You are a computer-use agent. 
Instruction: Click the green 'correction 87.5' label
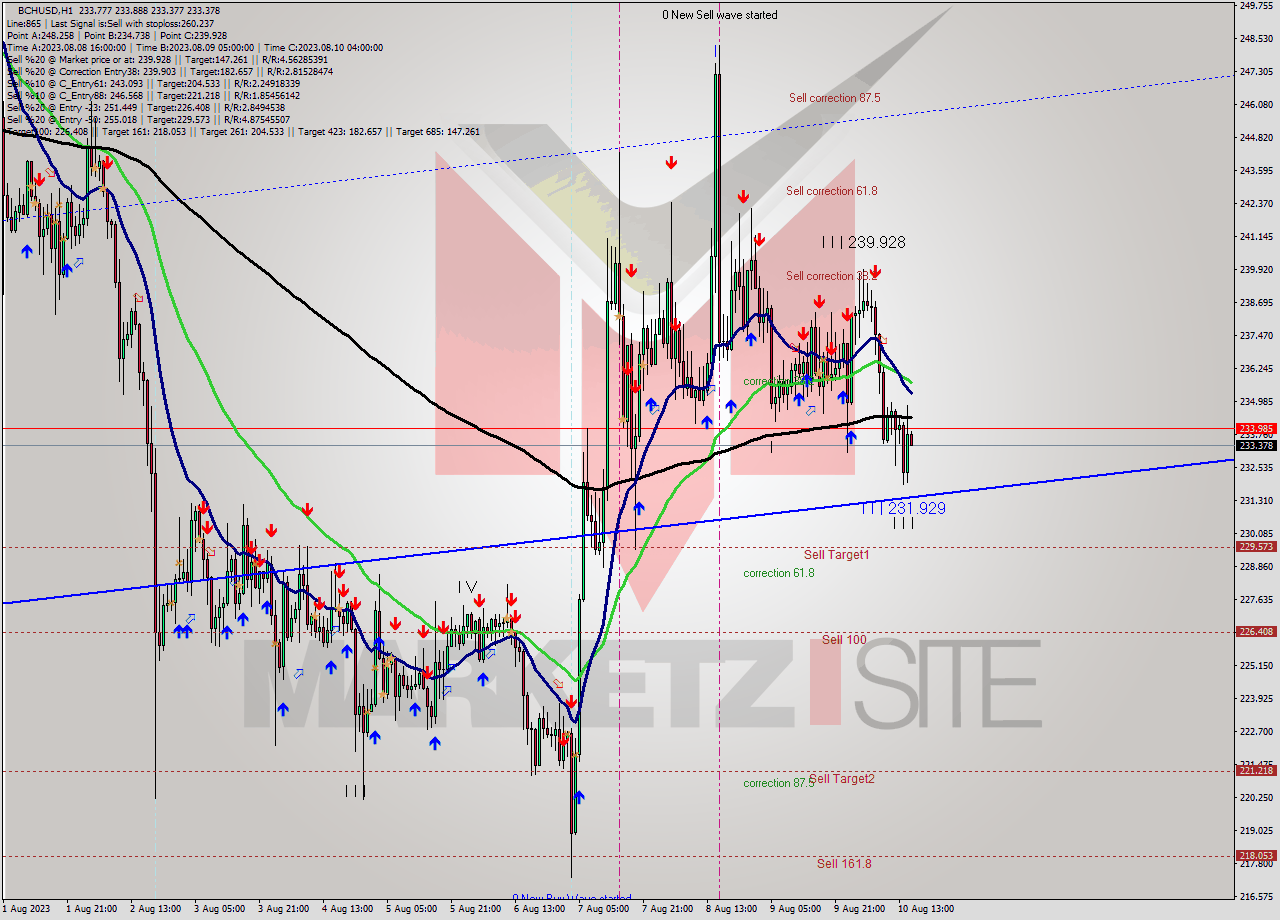[x=778, y=783]
